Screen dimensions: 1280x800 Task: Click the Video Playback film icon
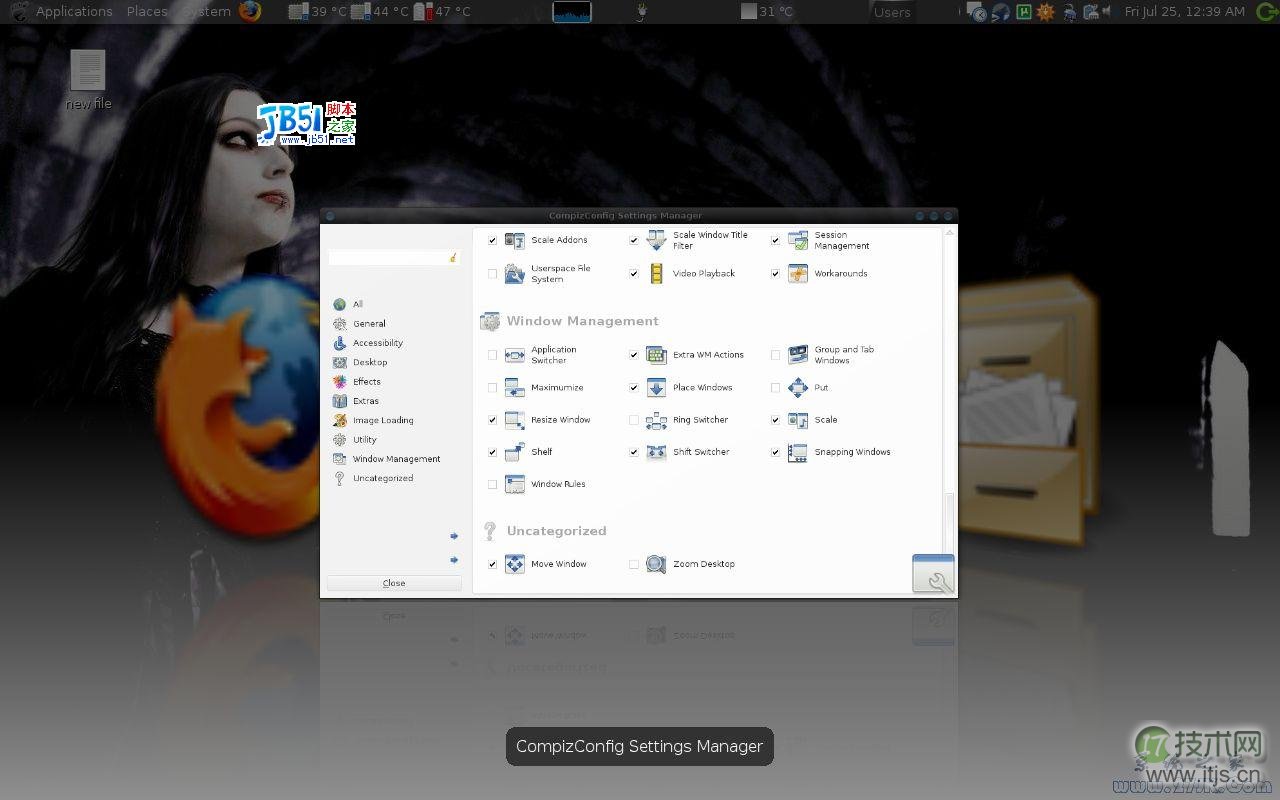click(x=656, y=274)
